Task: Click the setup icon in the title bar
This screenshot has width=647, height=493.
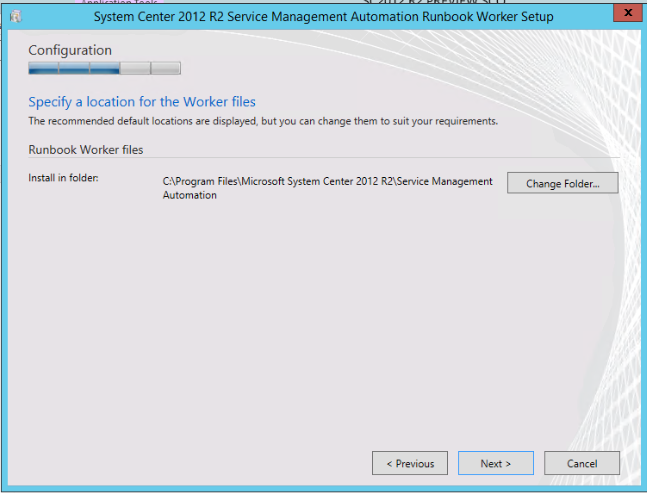Action: click(x=15, y=14)
